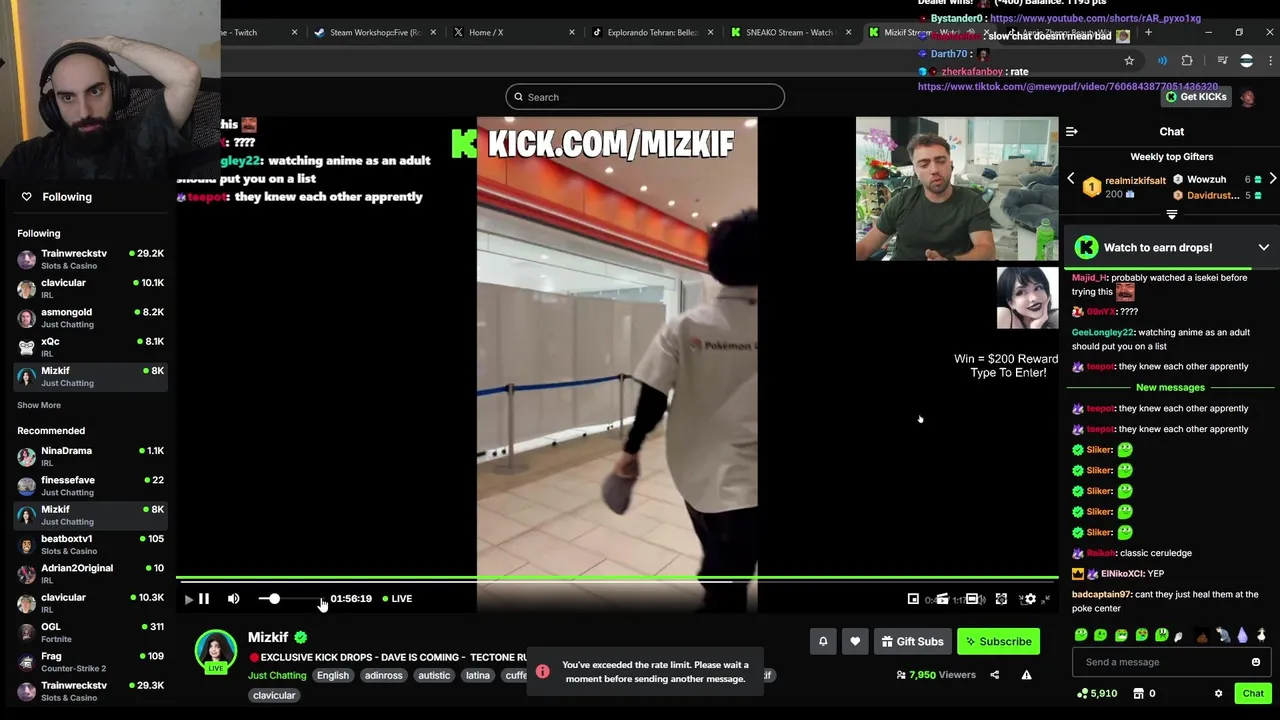Viewport: 1280px width, 720px height.
Task: Open asmongold channel from Following
Action: (90, 318)
